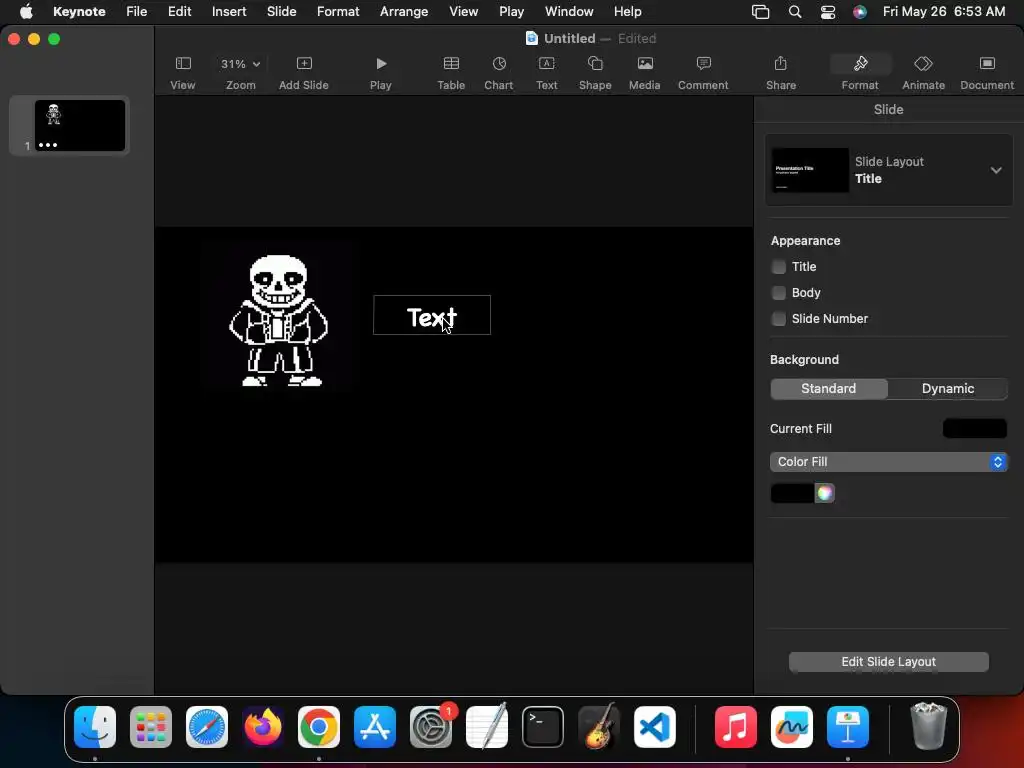
Task: Click the date and time in menu bar
Action: [944, 11]
